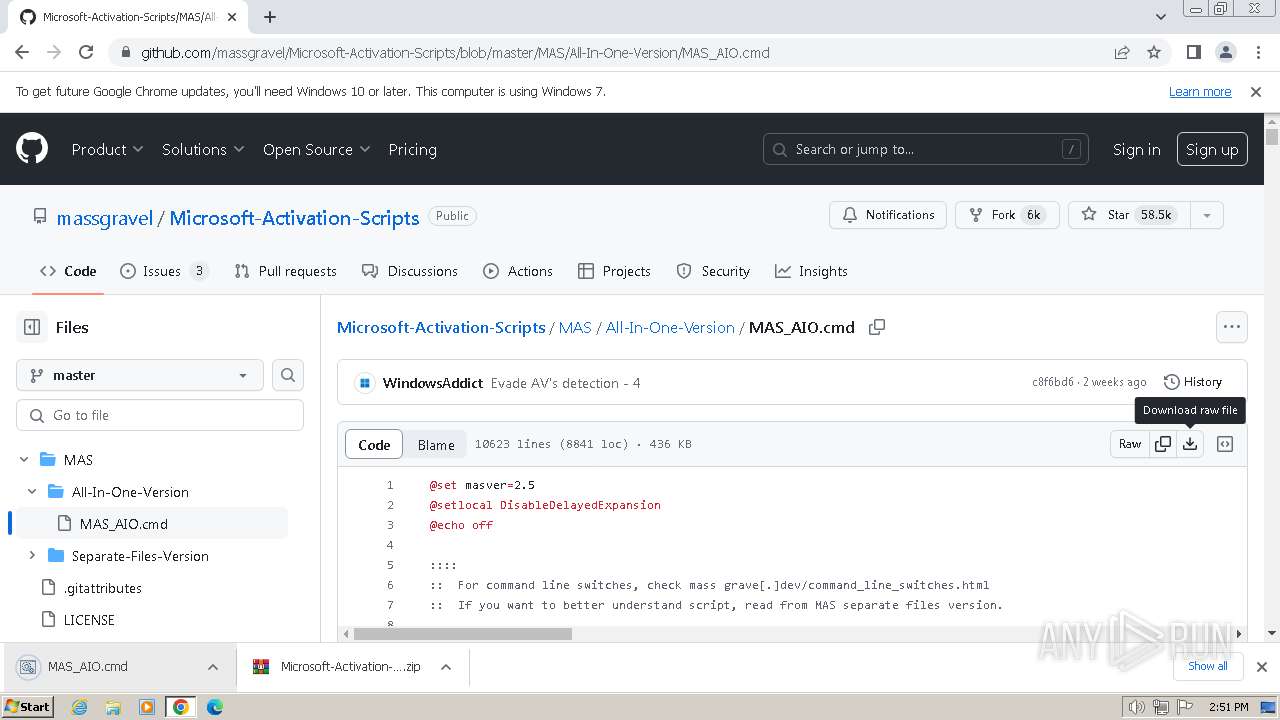
Task: Expand the Solutions menu
Action: pyautogui.click(x=203, y=149)
